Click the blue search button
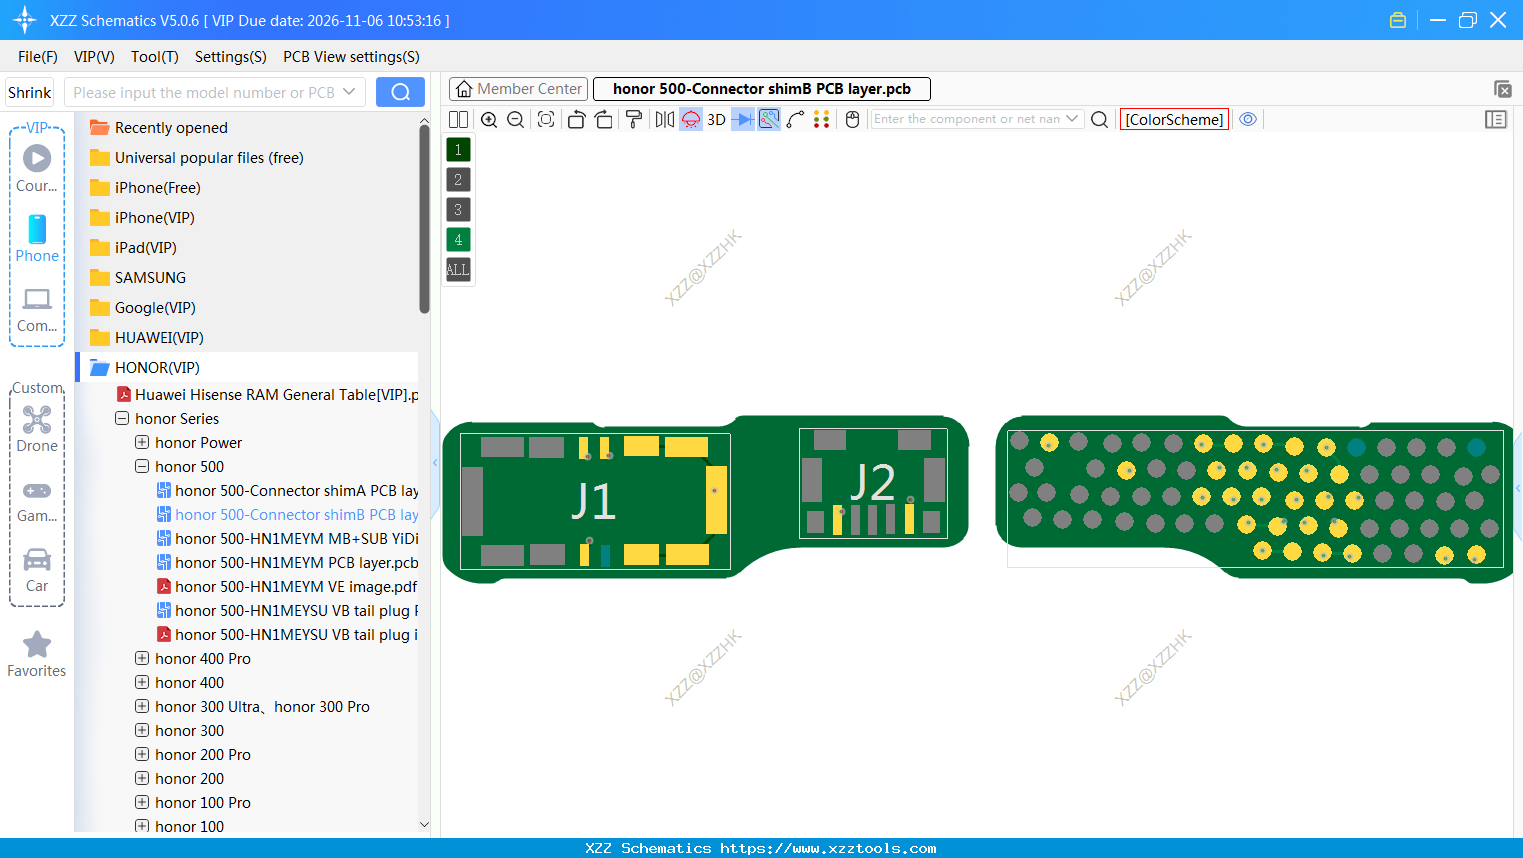Screen dimensions: 1523x858 coord(400,92)
